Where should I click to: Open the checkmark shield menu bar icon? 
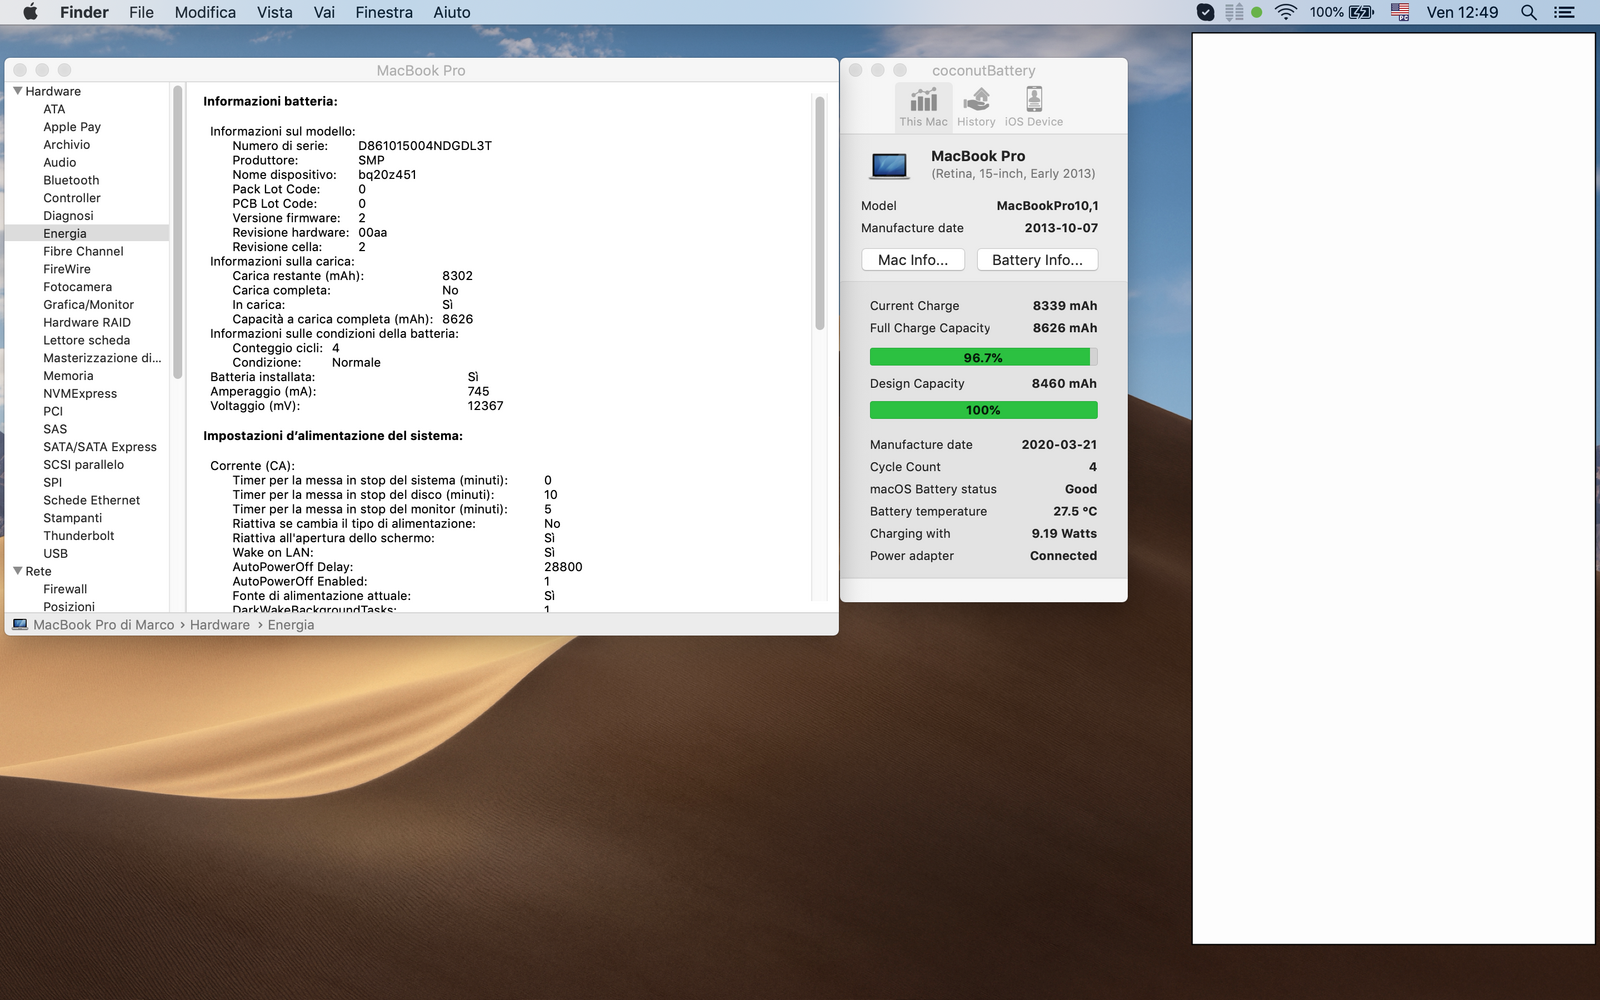[1206, 12]
